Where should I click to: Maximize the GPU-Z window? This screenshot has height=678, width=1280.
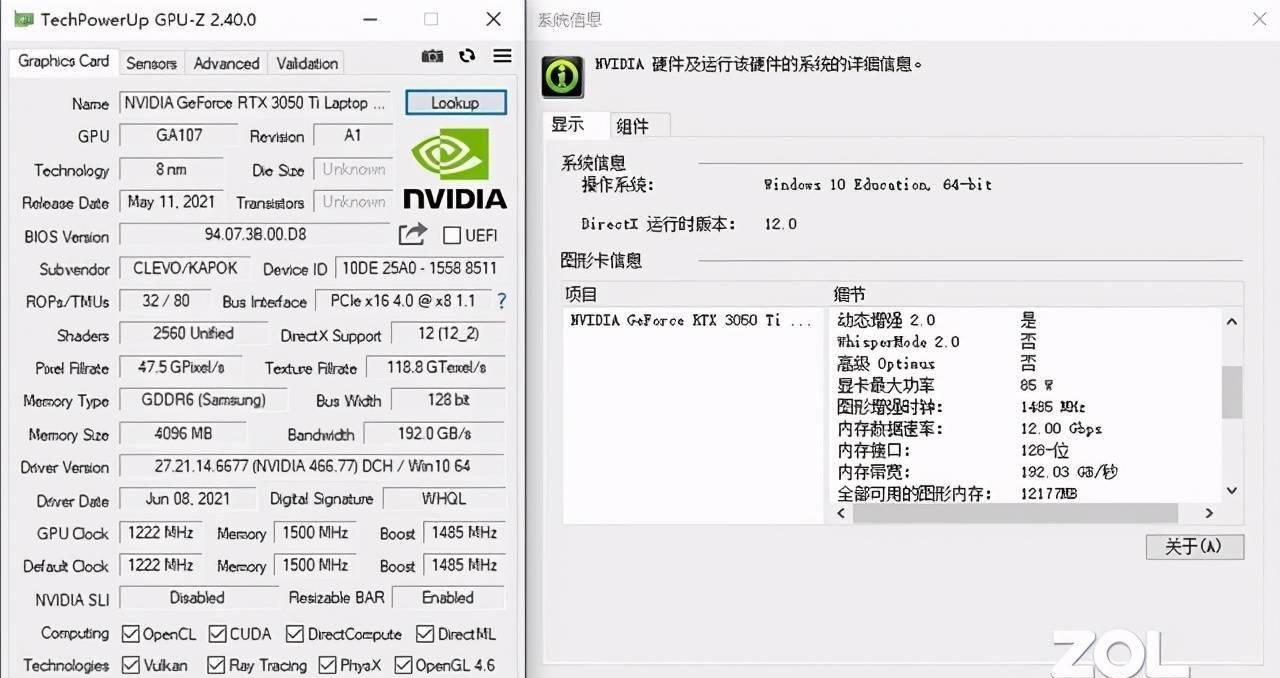(x=431, y=19)
